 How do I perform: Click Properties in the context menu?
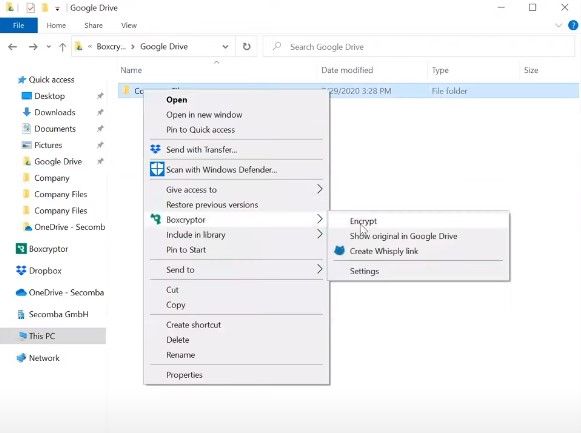184,375
